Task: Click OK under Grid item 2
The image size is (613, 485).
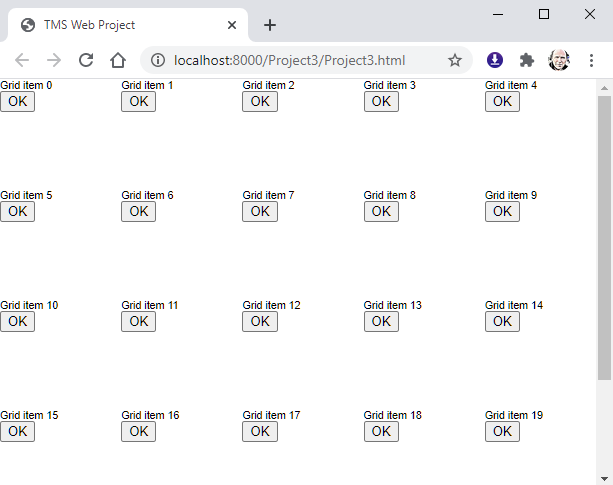Action: point(260,102)
